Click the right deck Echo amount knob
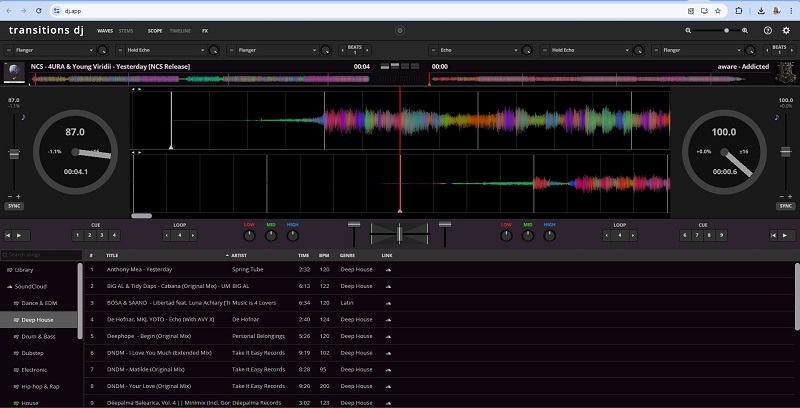The width and height of the screenshot is (800, 408). click(527, 50)
